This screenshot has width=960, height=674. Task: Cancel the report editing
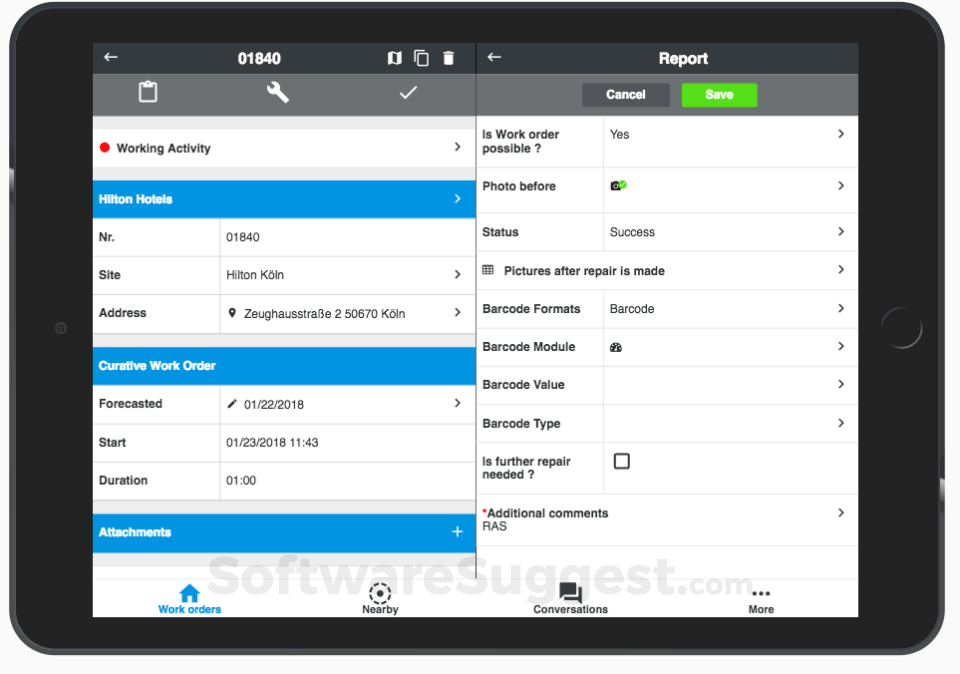[626, 95]
